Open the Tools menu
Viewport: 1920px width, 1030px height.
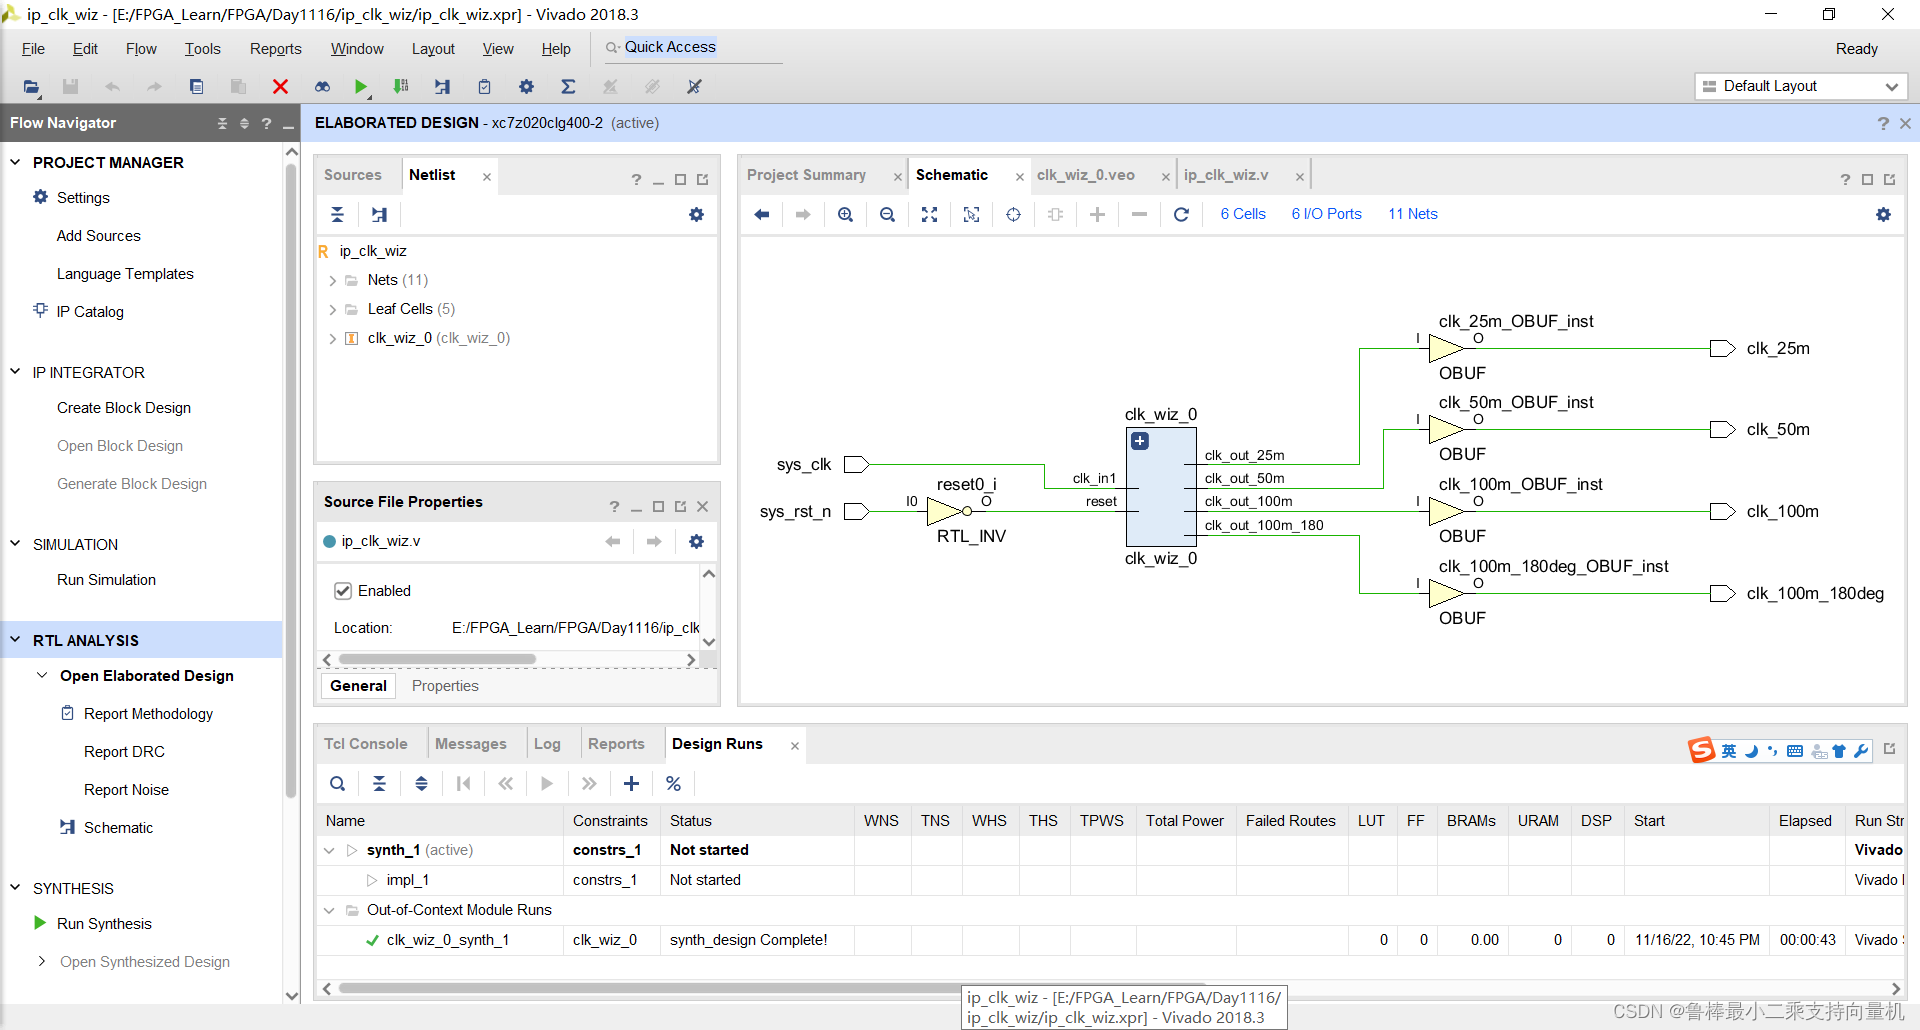point(202,49)
